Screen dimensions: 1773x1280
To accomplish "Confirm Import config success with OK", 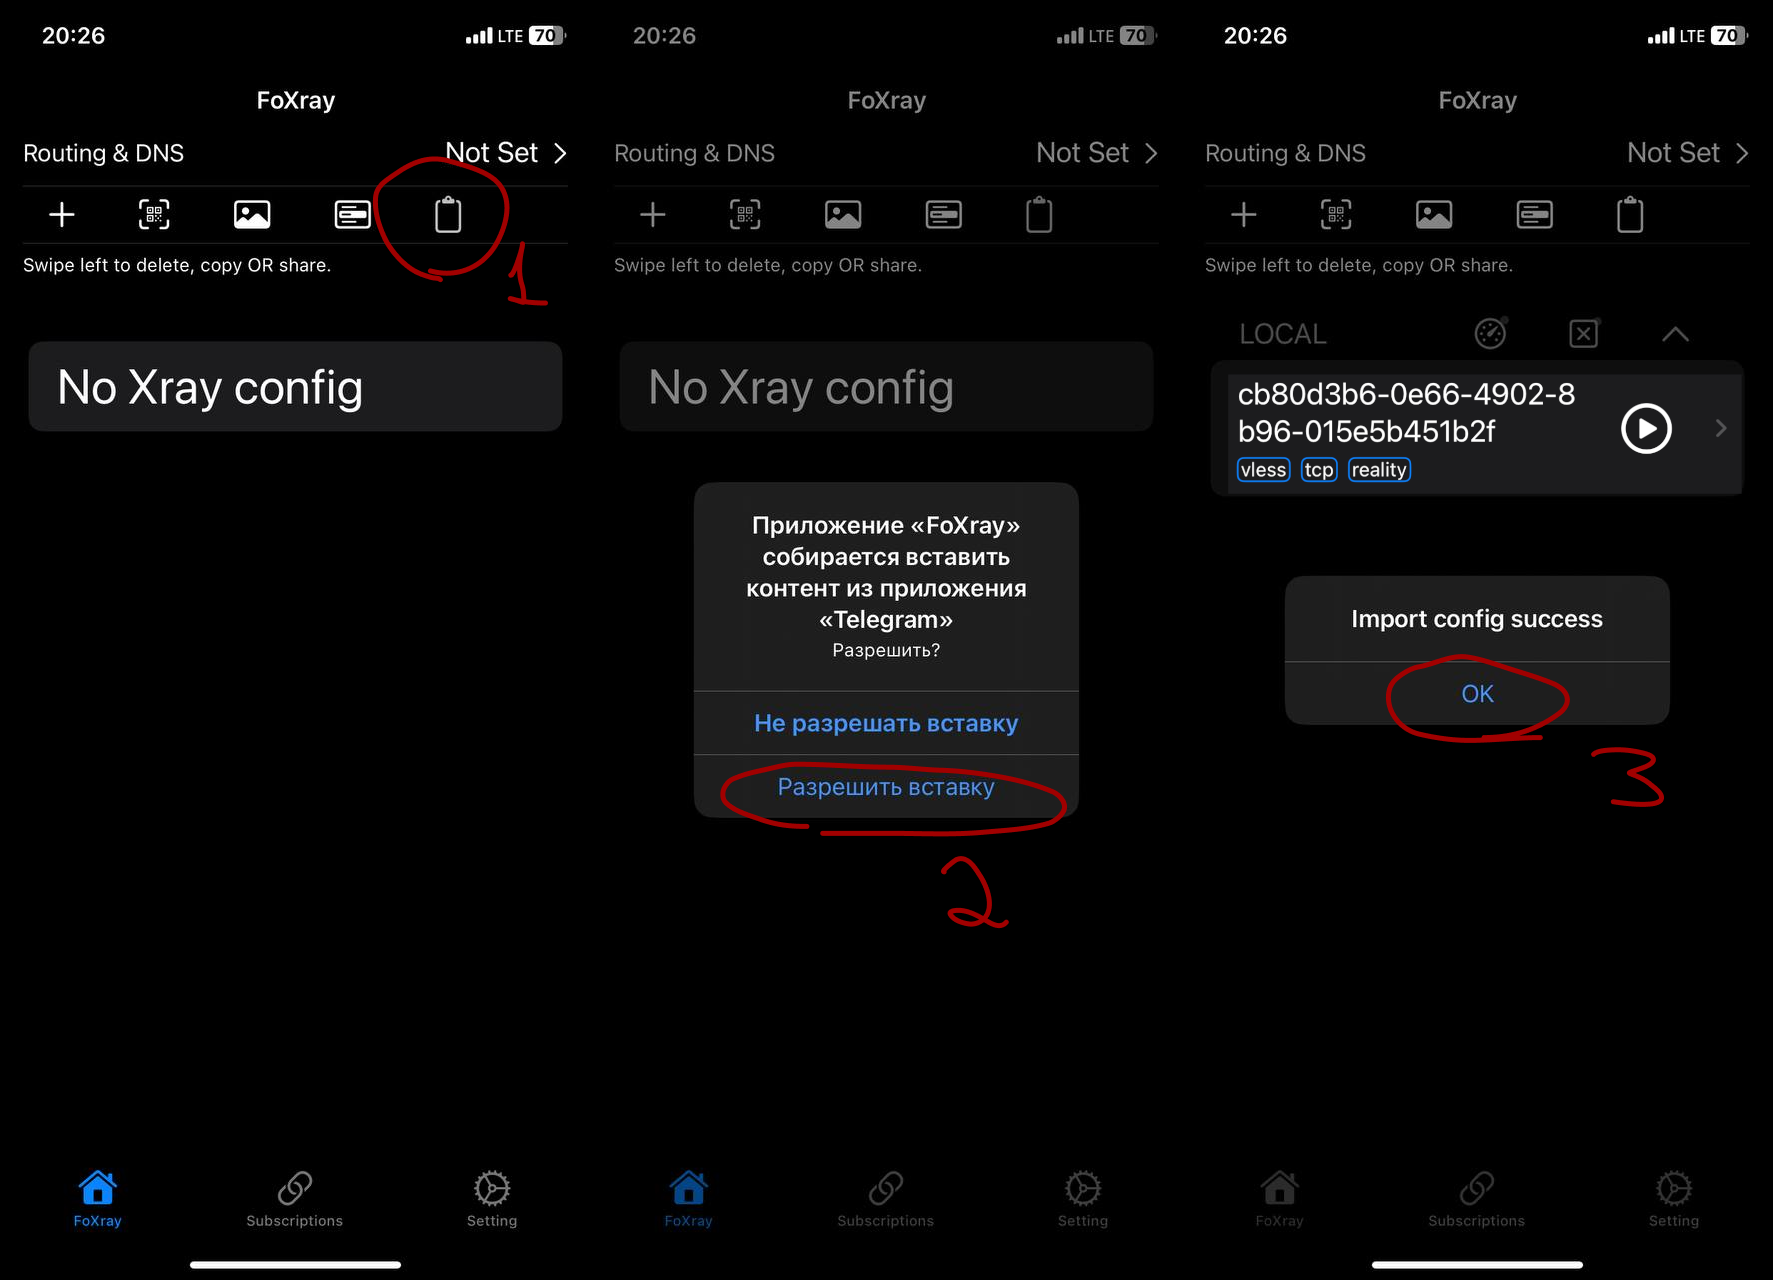I will tap(1477, 694).
